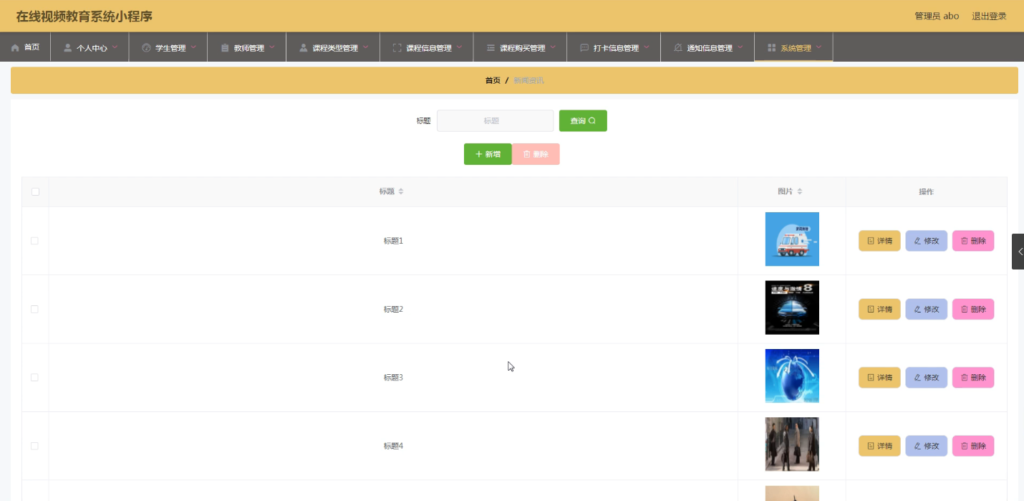Open the 课程信息管理 menu
The height and width of the screenshot is (501, 1024).
426,47
